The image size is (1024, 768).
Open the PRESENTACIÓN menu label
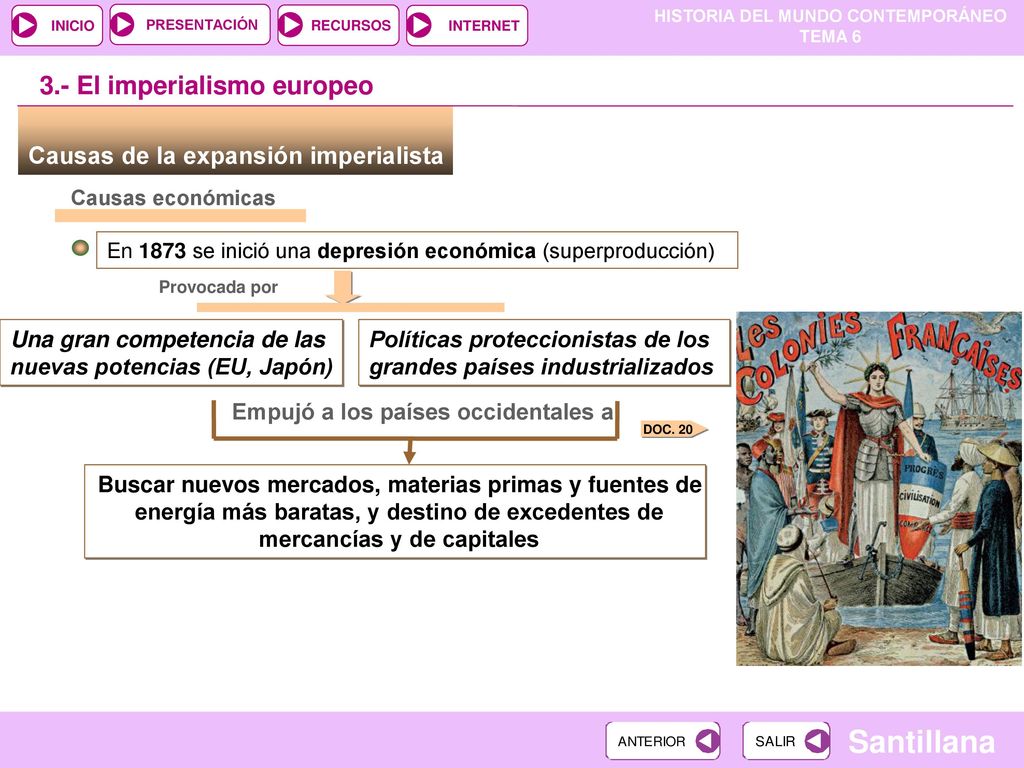tap(202, 25)
